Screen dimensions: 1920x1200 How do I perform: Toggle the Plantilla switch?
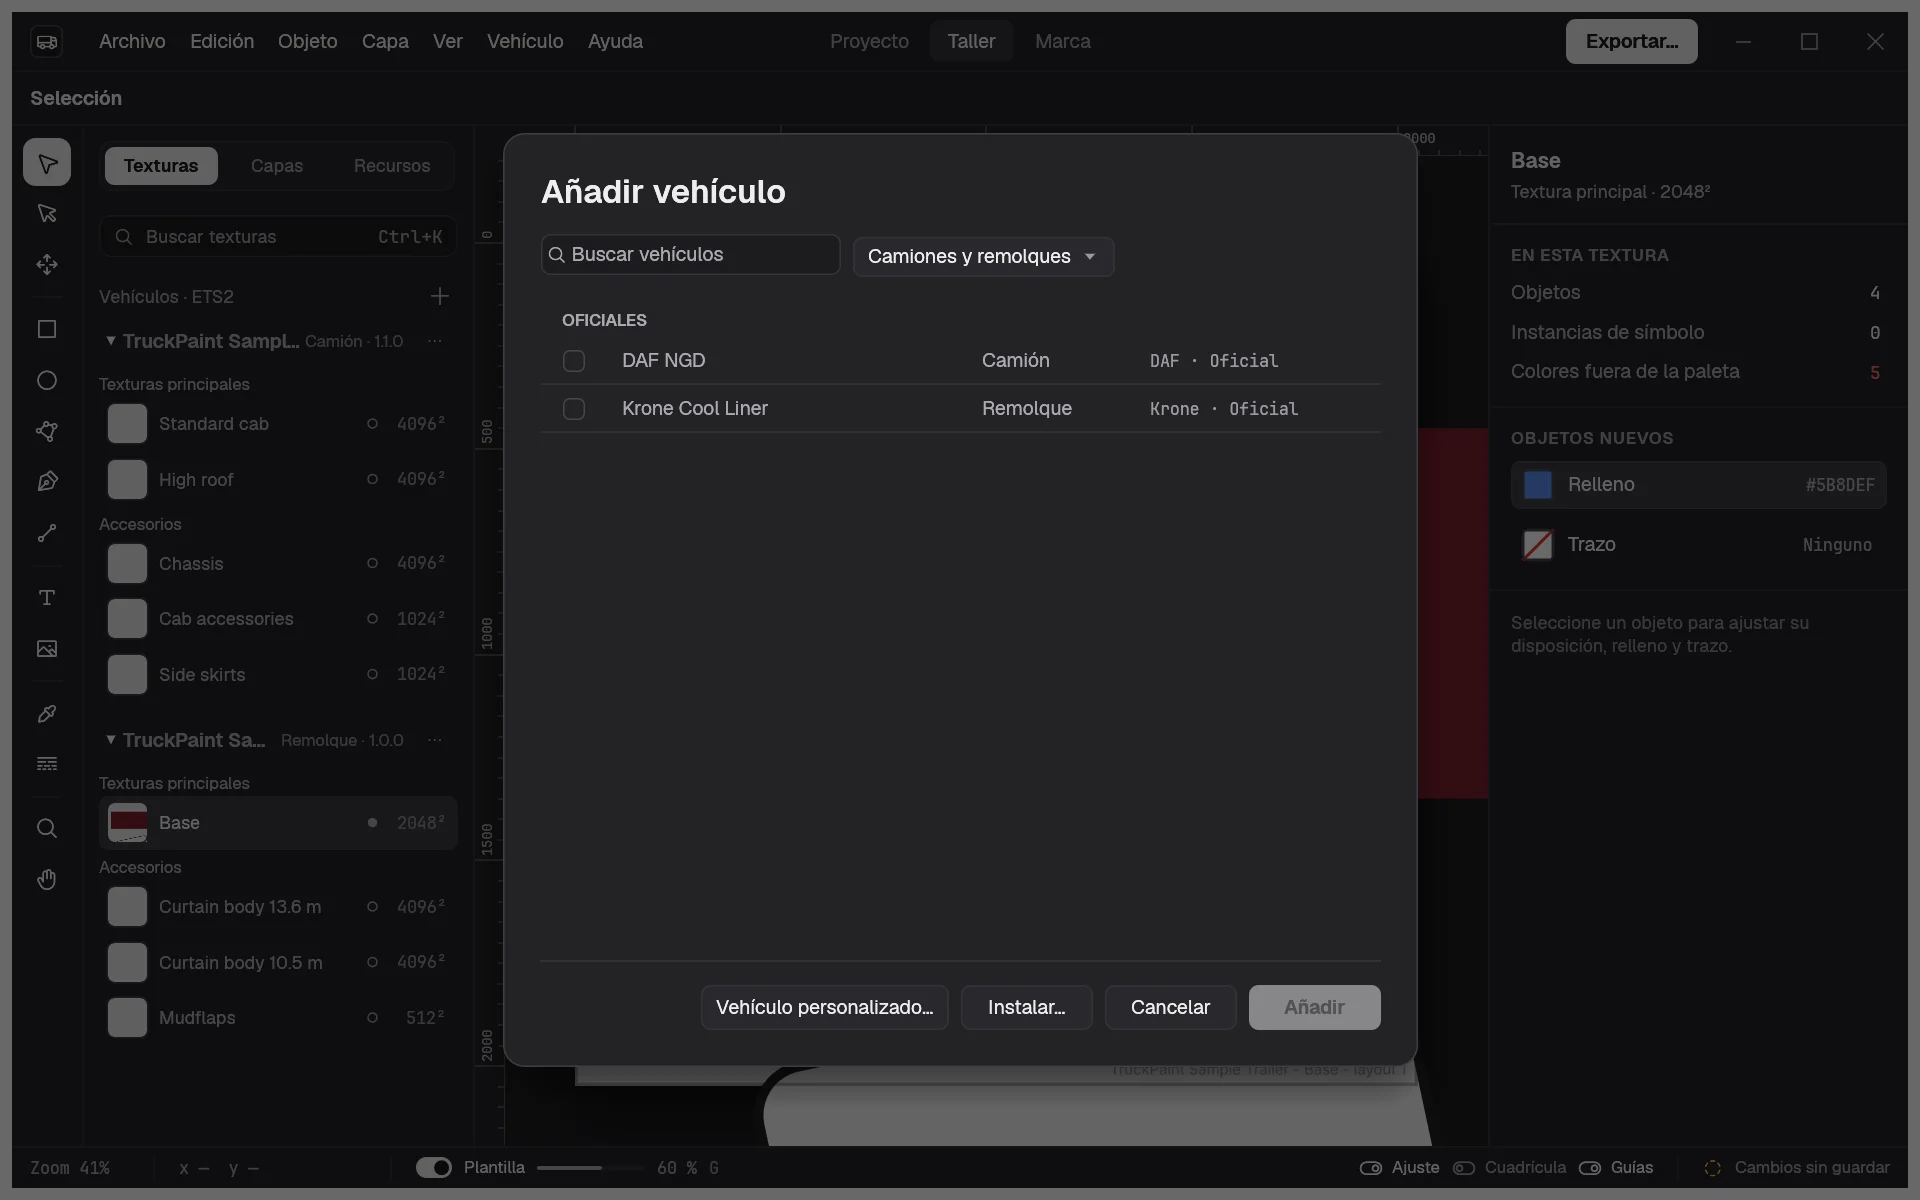pyautogui.click(x=434, y=1168)
